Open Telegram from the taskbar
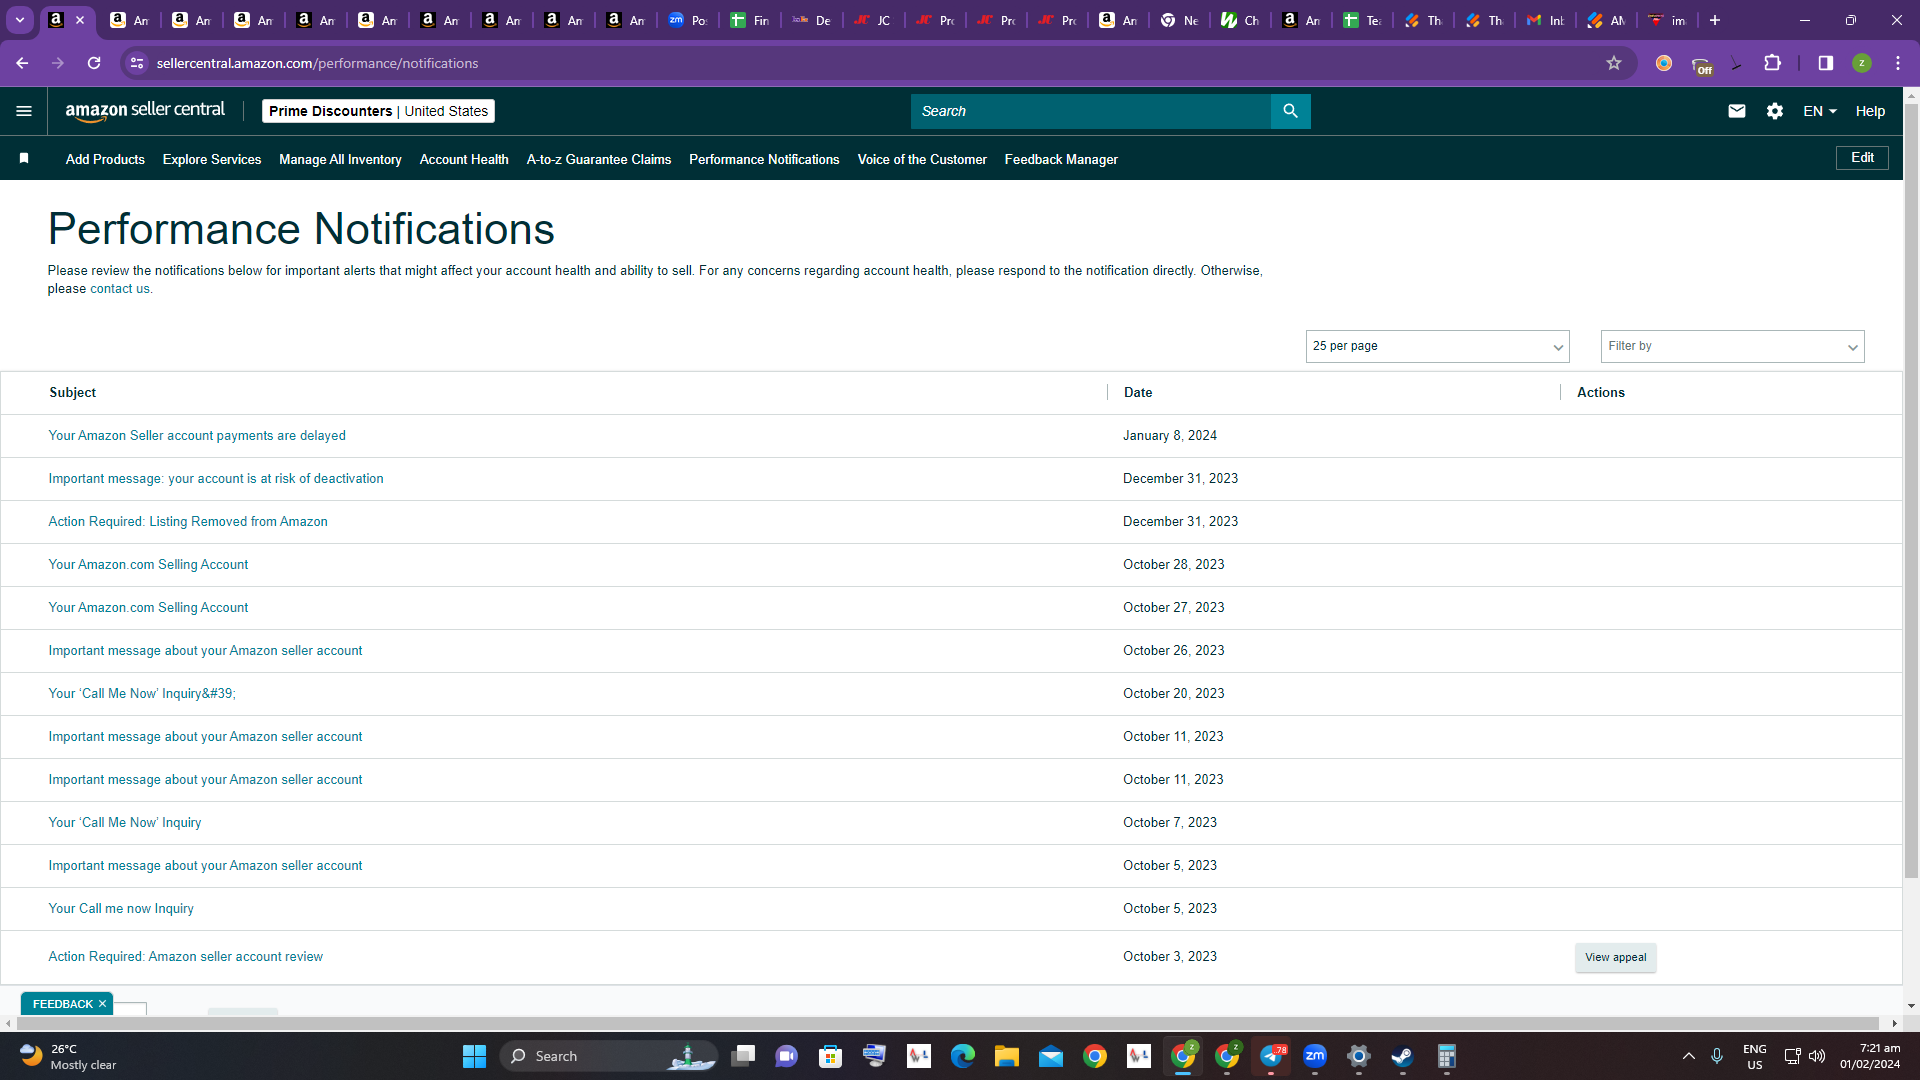The image size is (1920, 1080). pos(1271,1056)
